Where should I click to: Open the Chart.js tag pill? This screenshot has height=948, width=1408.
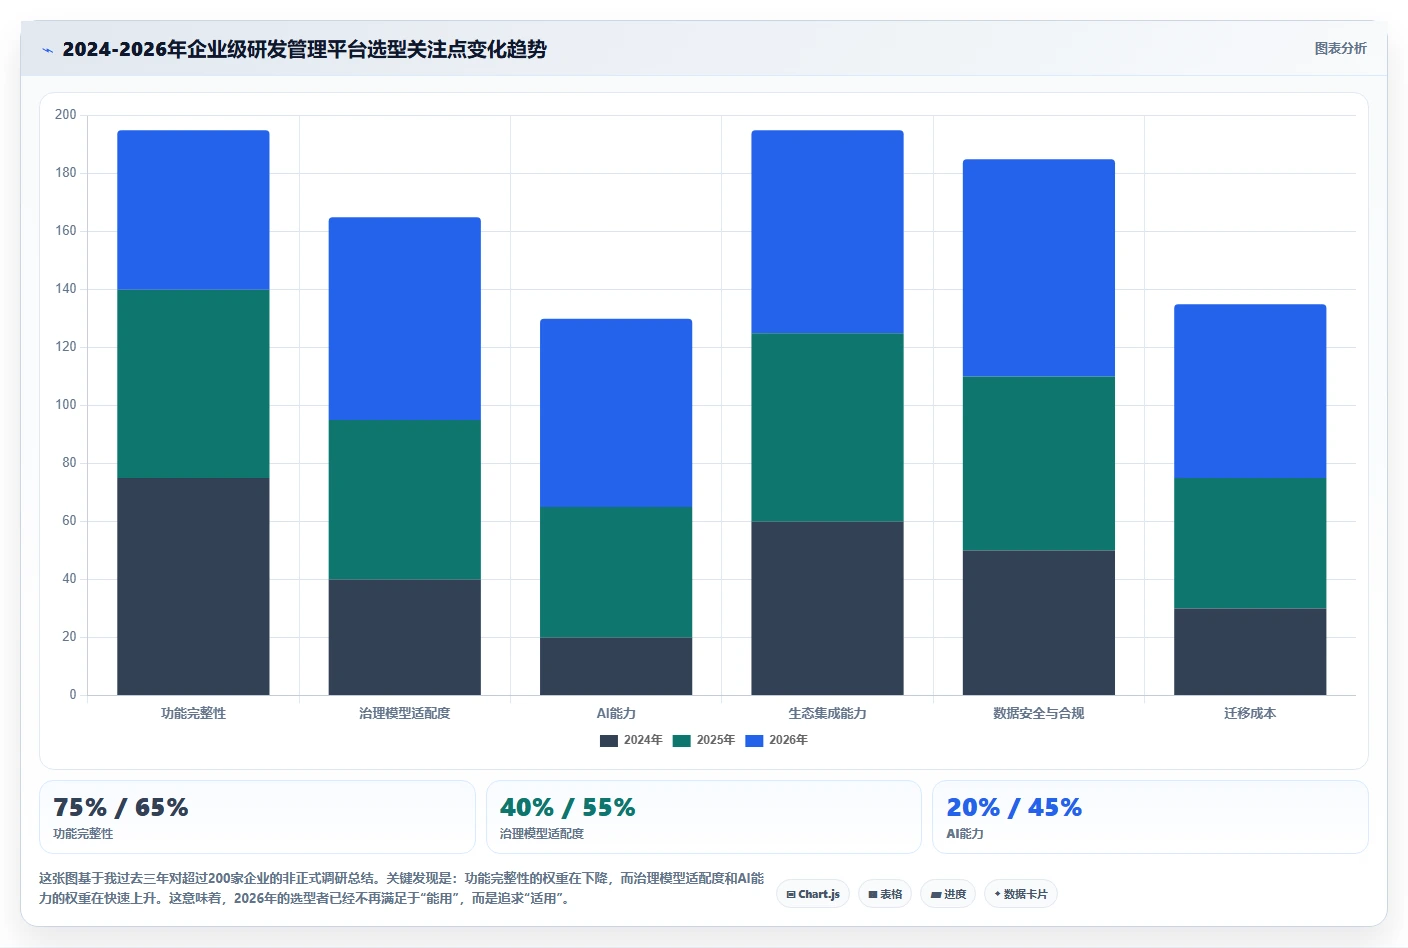coord(813,894)
